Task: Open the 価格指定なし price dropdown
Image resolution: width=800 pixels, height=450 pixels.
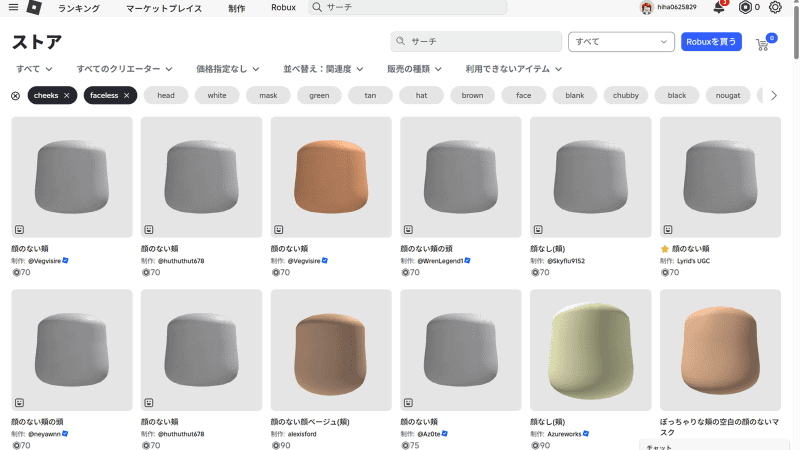Action: click(228, 69)
